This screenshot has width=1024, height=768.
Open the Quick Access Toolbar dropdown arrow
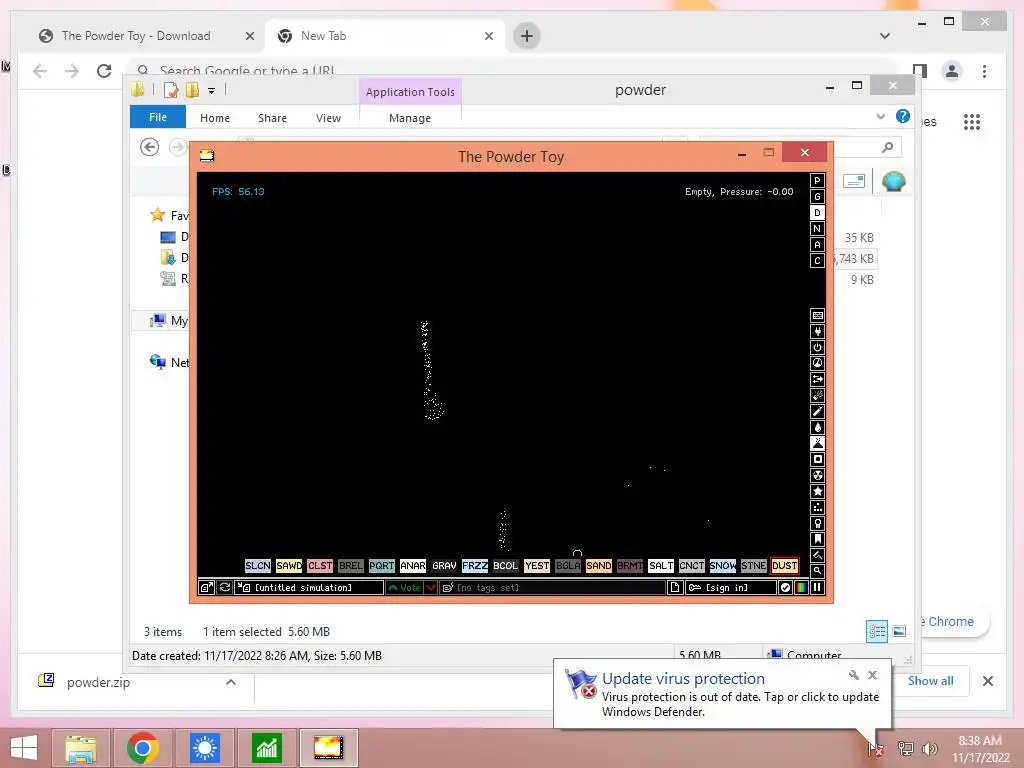pyautogui.click(x=212, y=91)
